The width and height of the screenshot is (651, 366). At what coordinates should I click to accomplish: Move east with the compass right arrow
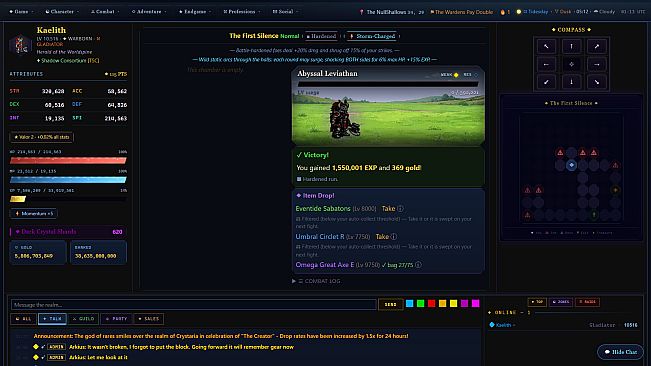[597, 64]
